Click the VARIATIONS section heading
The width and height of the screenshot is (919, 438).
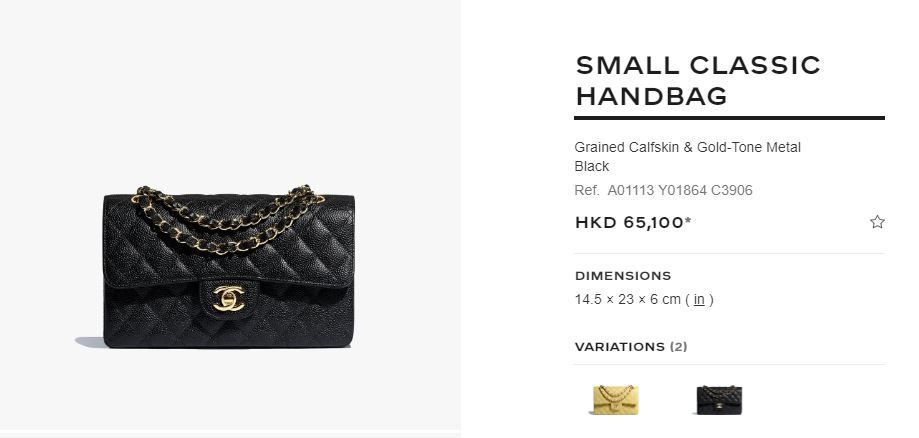click(620, 347)
